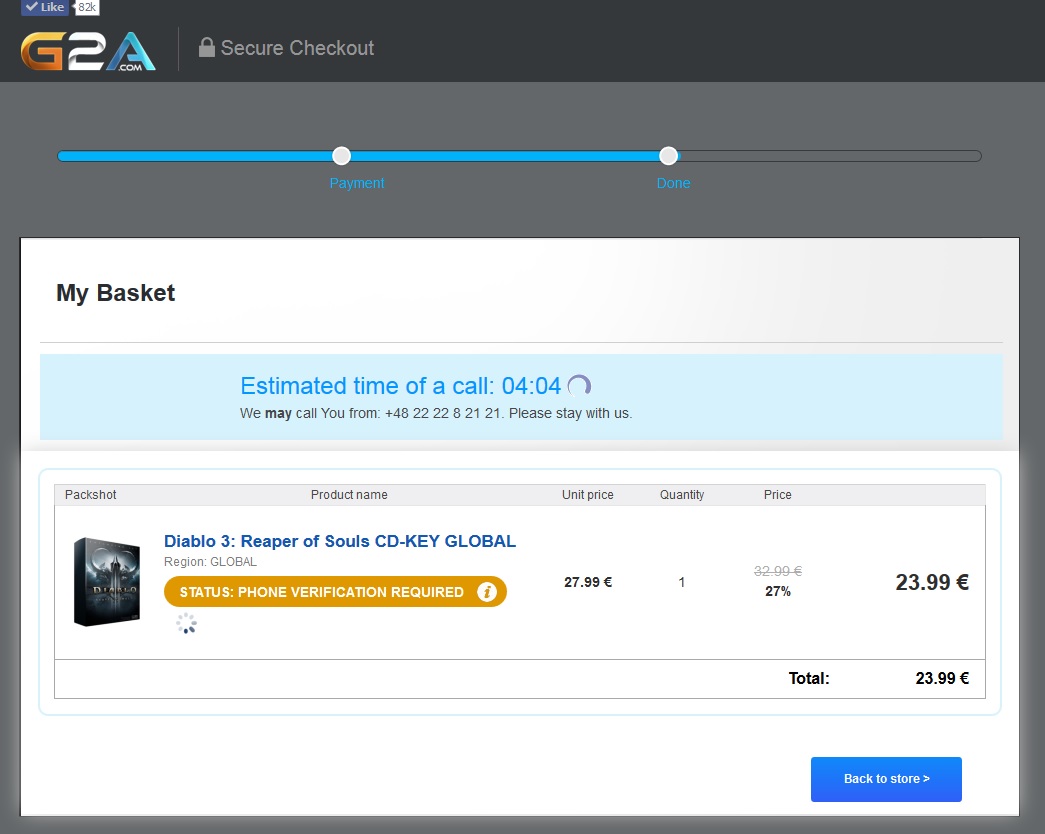Click the info icon on status badge
This screenshot has height=834, width=1045.
pyautogui.click(x=487, y=592)
